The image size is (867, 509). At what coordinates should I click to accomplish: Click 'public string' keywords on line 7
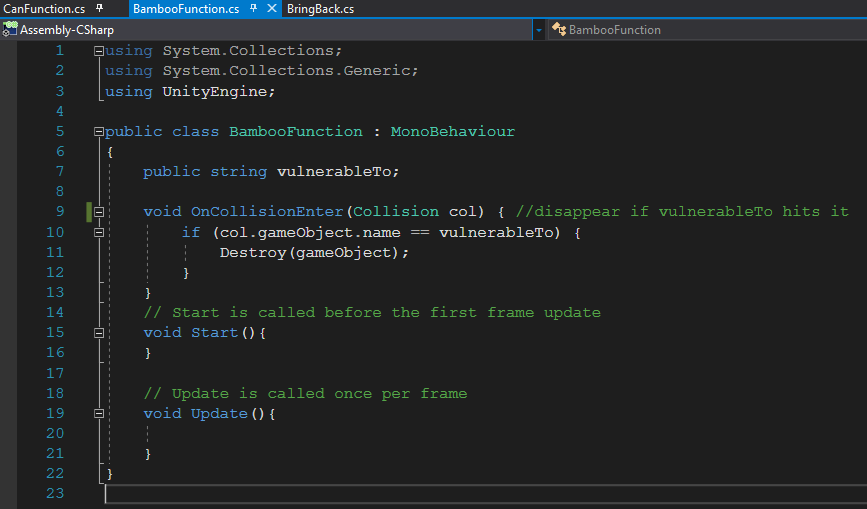(x=205, y=171)
